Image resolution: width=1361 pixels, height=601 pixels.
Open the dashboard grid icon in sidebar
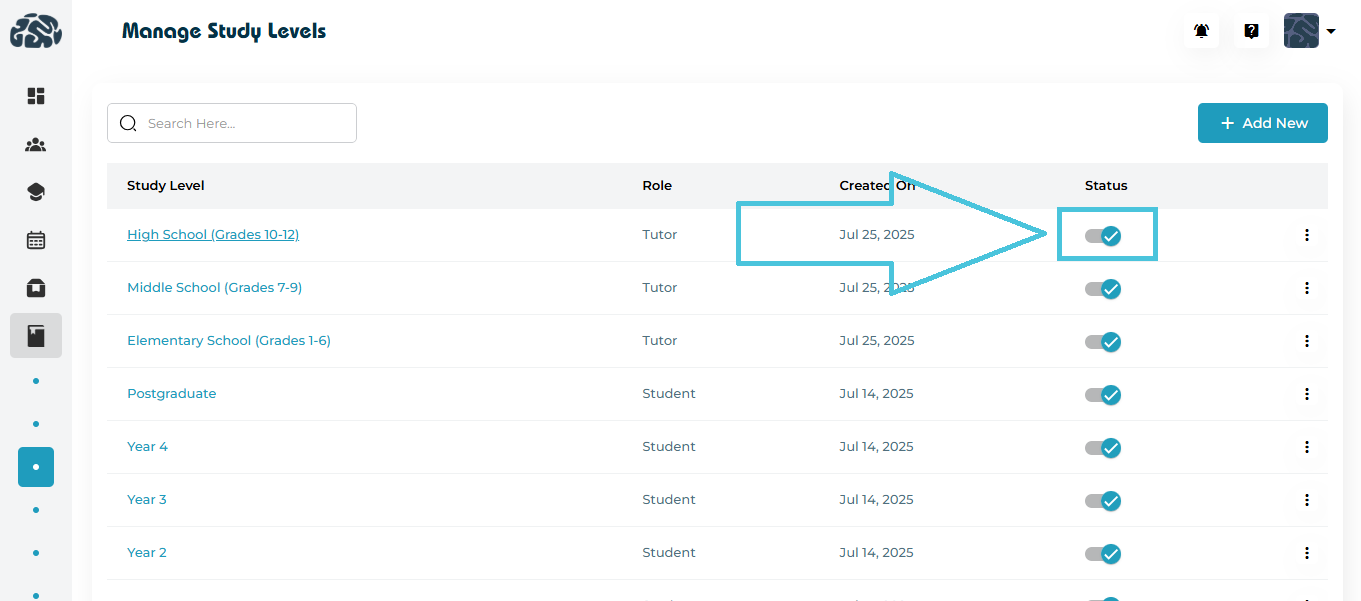pos(36,96)
